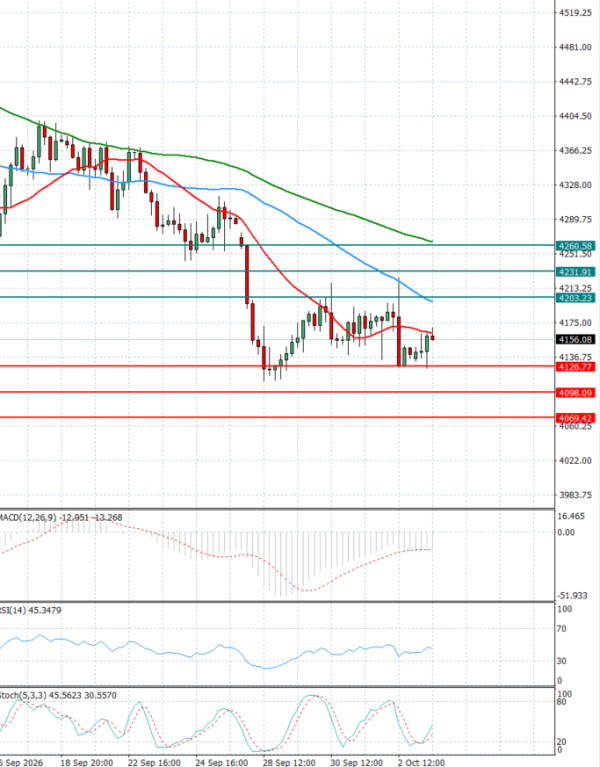Click the -51.933 MACD scale value
The width and height of the screenshot is (600, 767).
pyautogui.click(x=572, y=595)
